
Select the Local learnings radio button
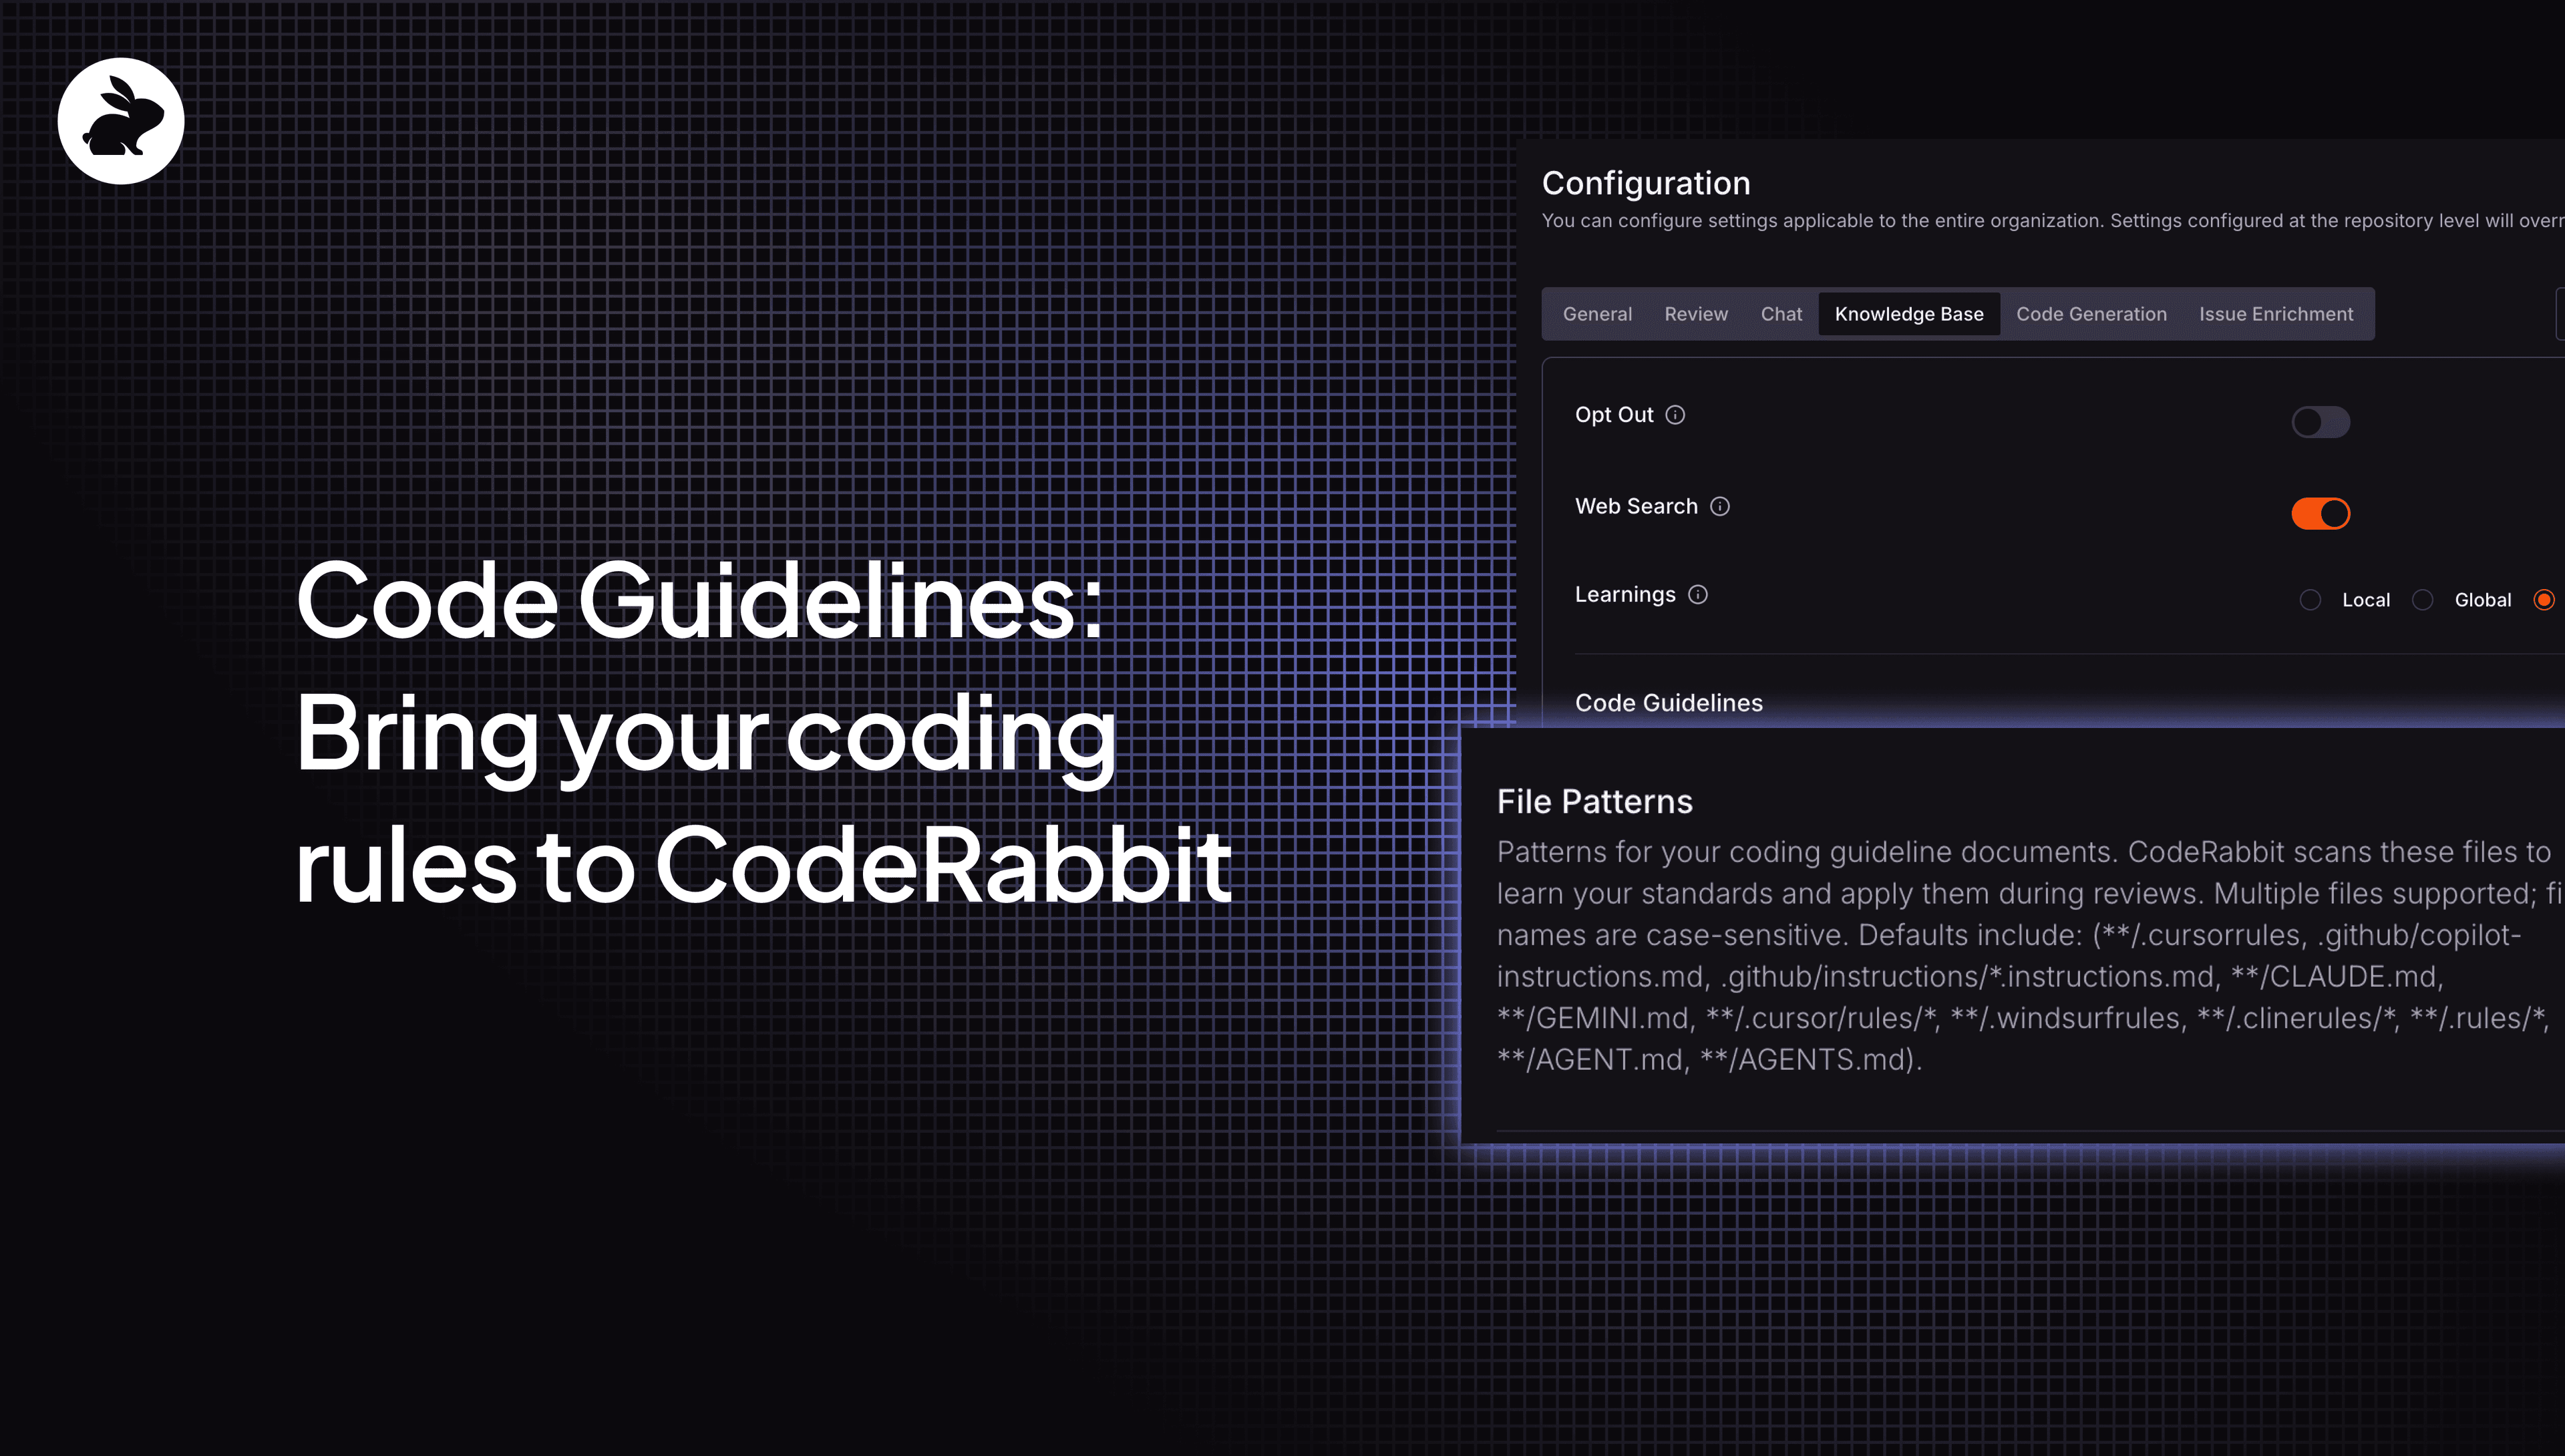coord(2310,600)
